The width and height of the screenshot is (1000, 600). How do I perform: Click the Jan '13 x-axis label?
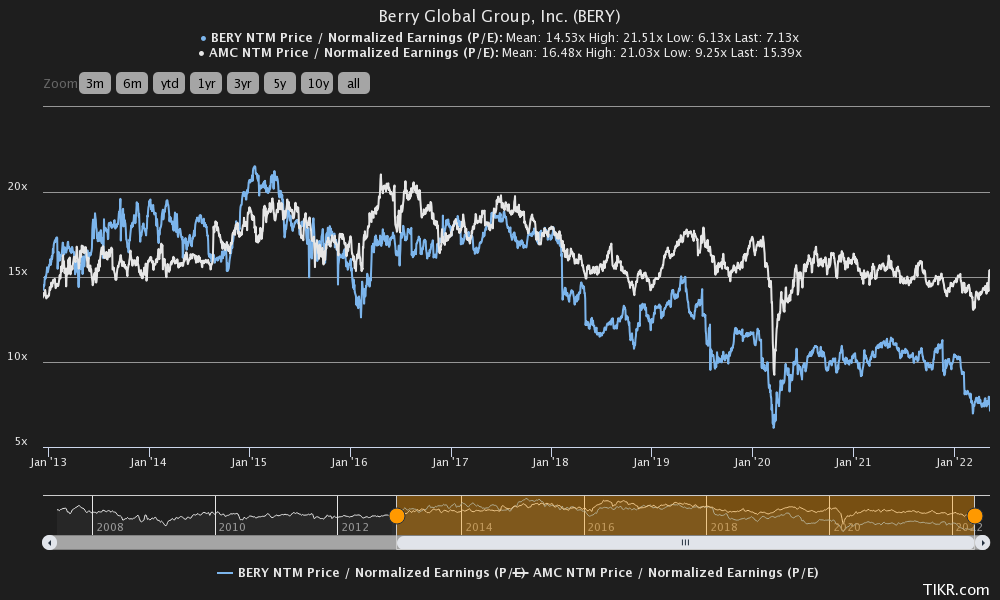pos(48,462)
